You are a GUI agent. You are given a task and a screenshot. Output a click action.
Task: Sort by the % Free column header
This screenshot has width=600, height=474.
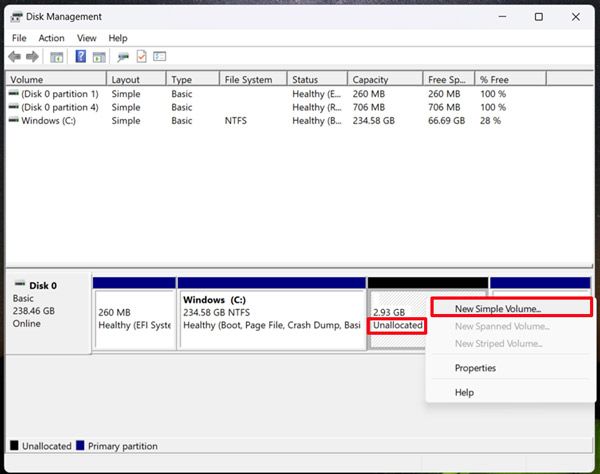pyautogui.click(x=510, y=80)
